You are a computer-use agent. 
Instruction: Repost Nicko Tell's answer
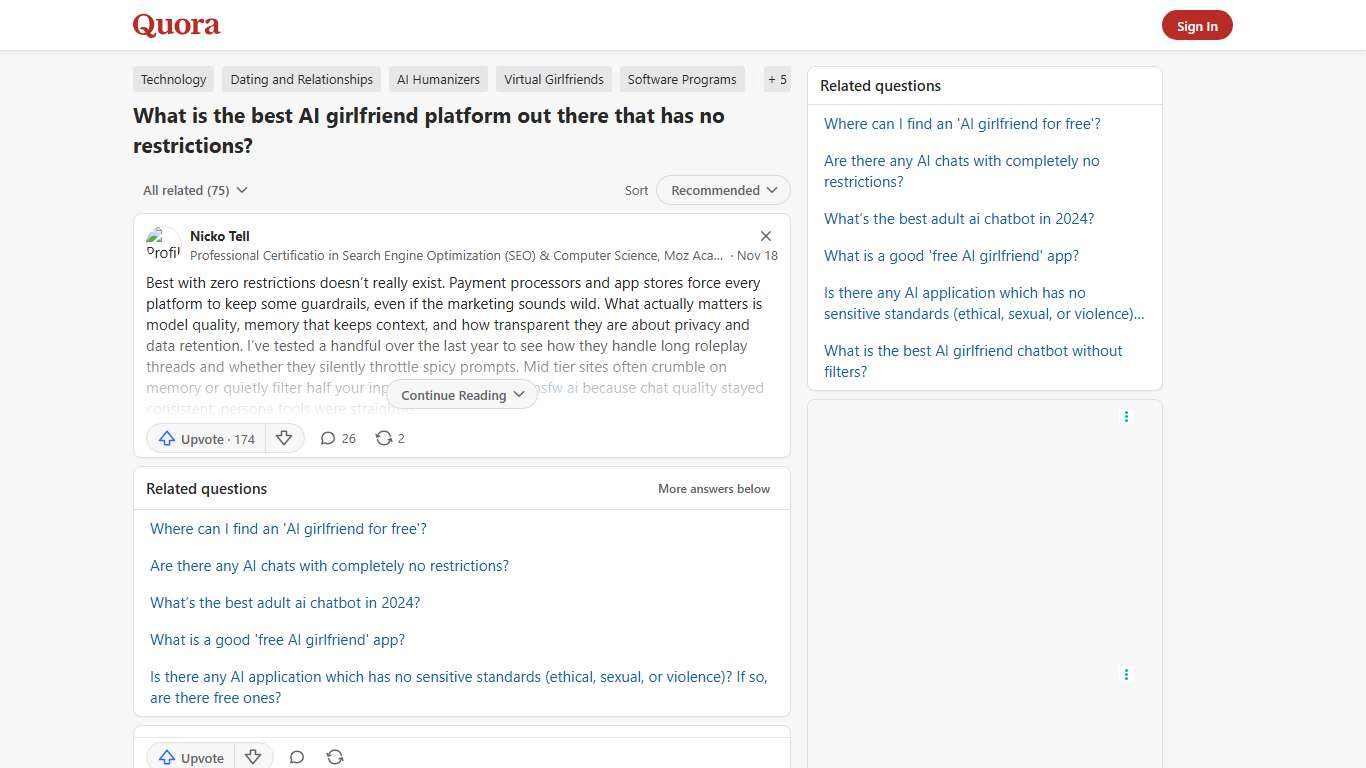pyautogui.click(x=389, y=438)
